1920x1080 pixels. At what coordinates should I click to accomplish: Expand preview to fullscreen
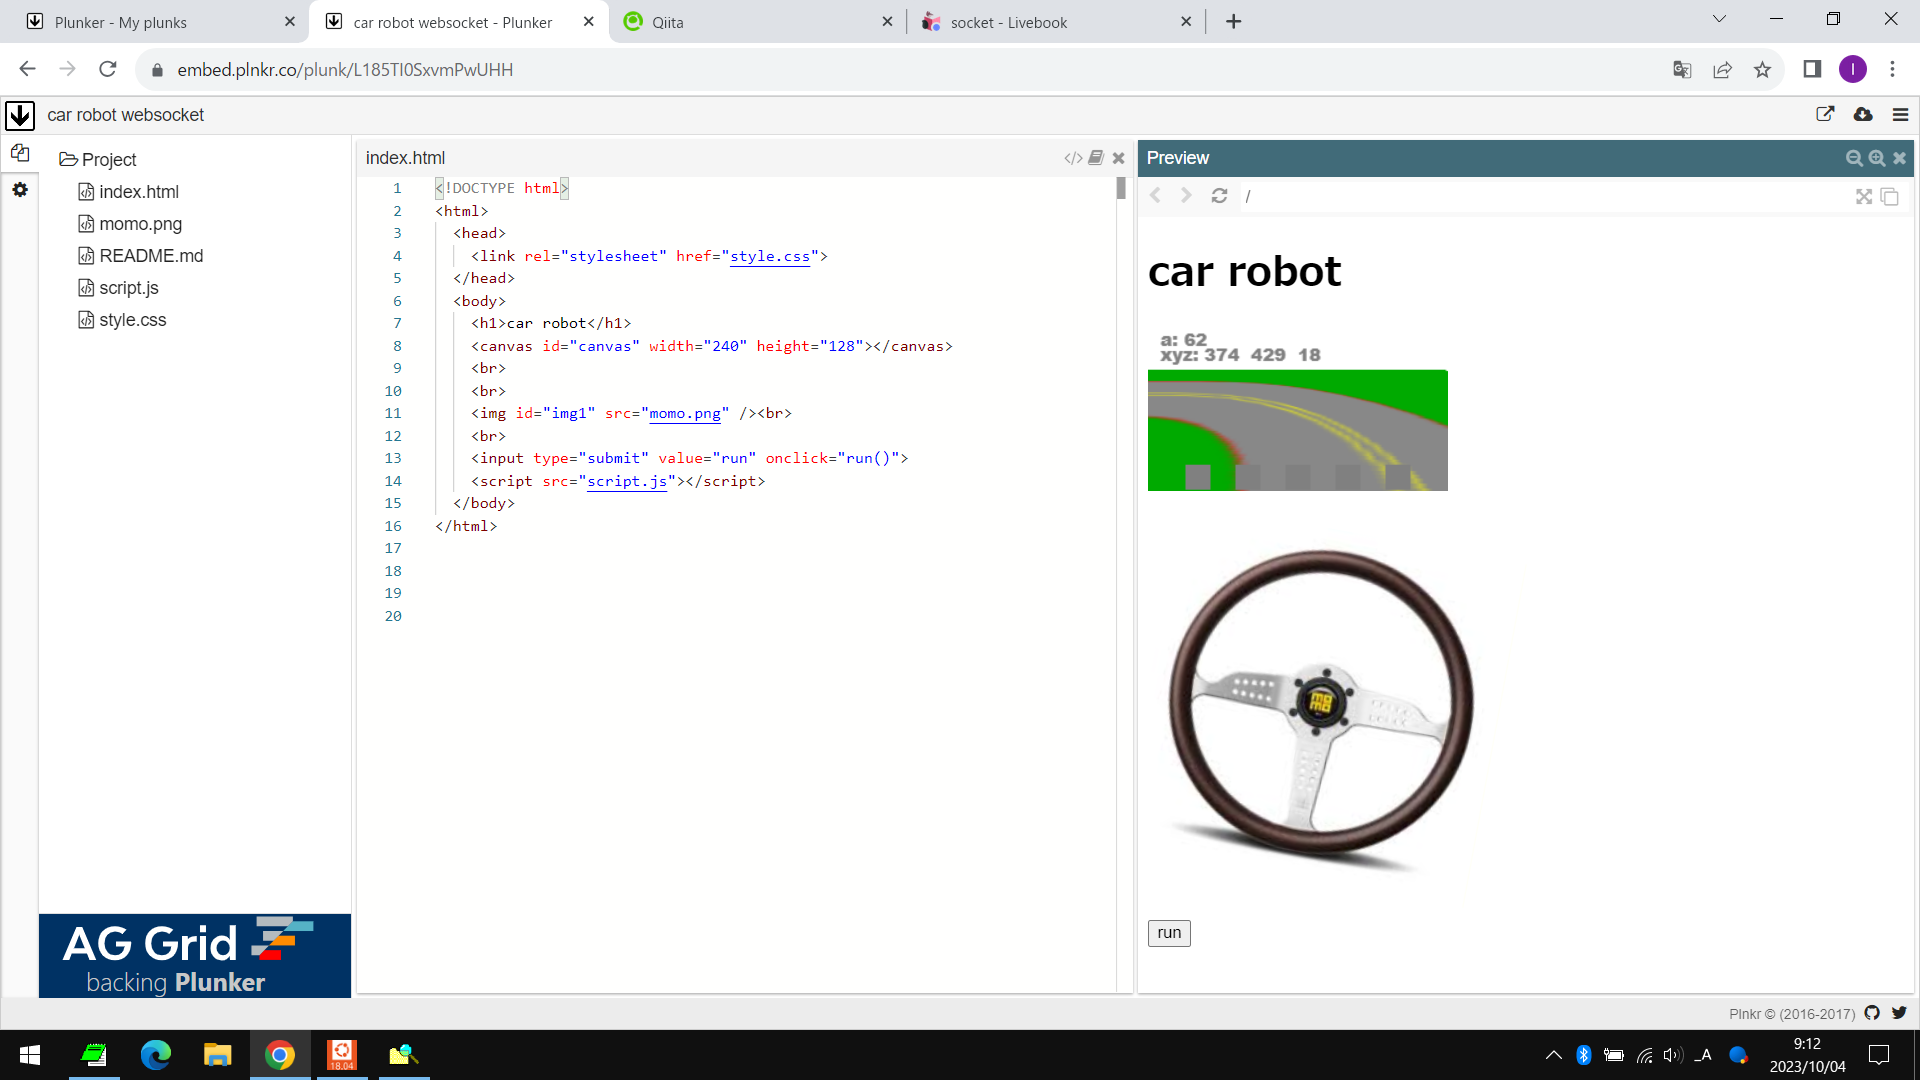tap(1864, 197)
